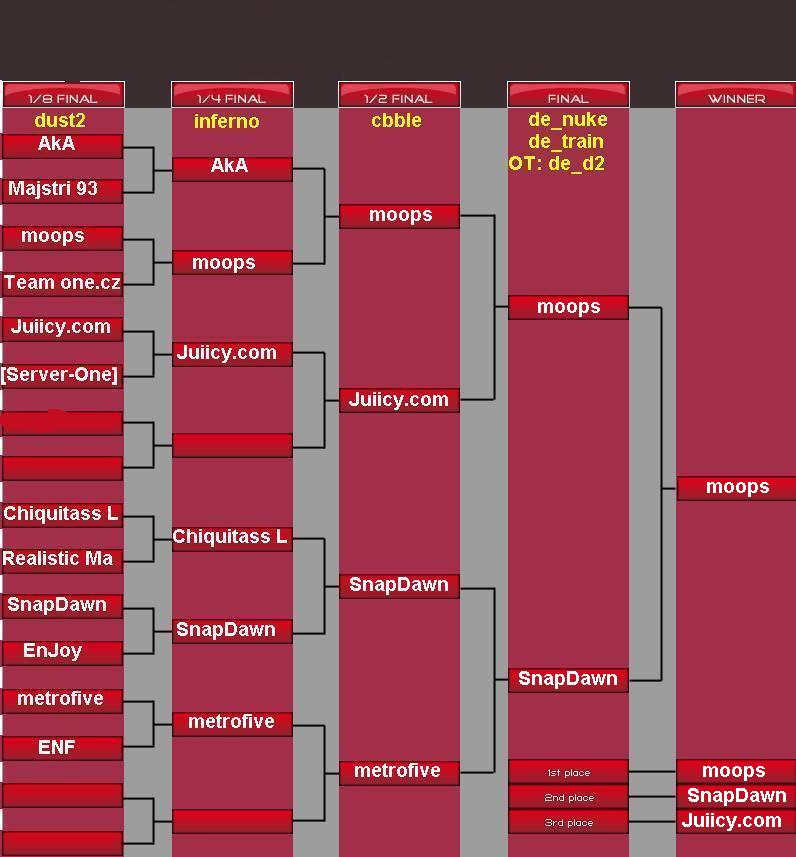
Task: Select the Majstri 93 team box
Action: 62,191
